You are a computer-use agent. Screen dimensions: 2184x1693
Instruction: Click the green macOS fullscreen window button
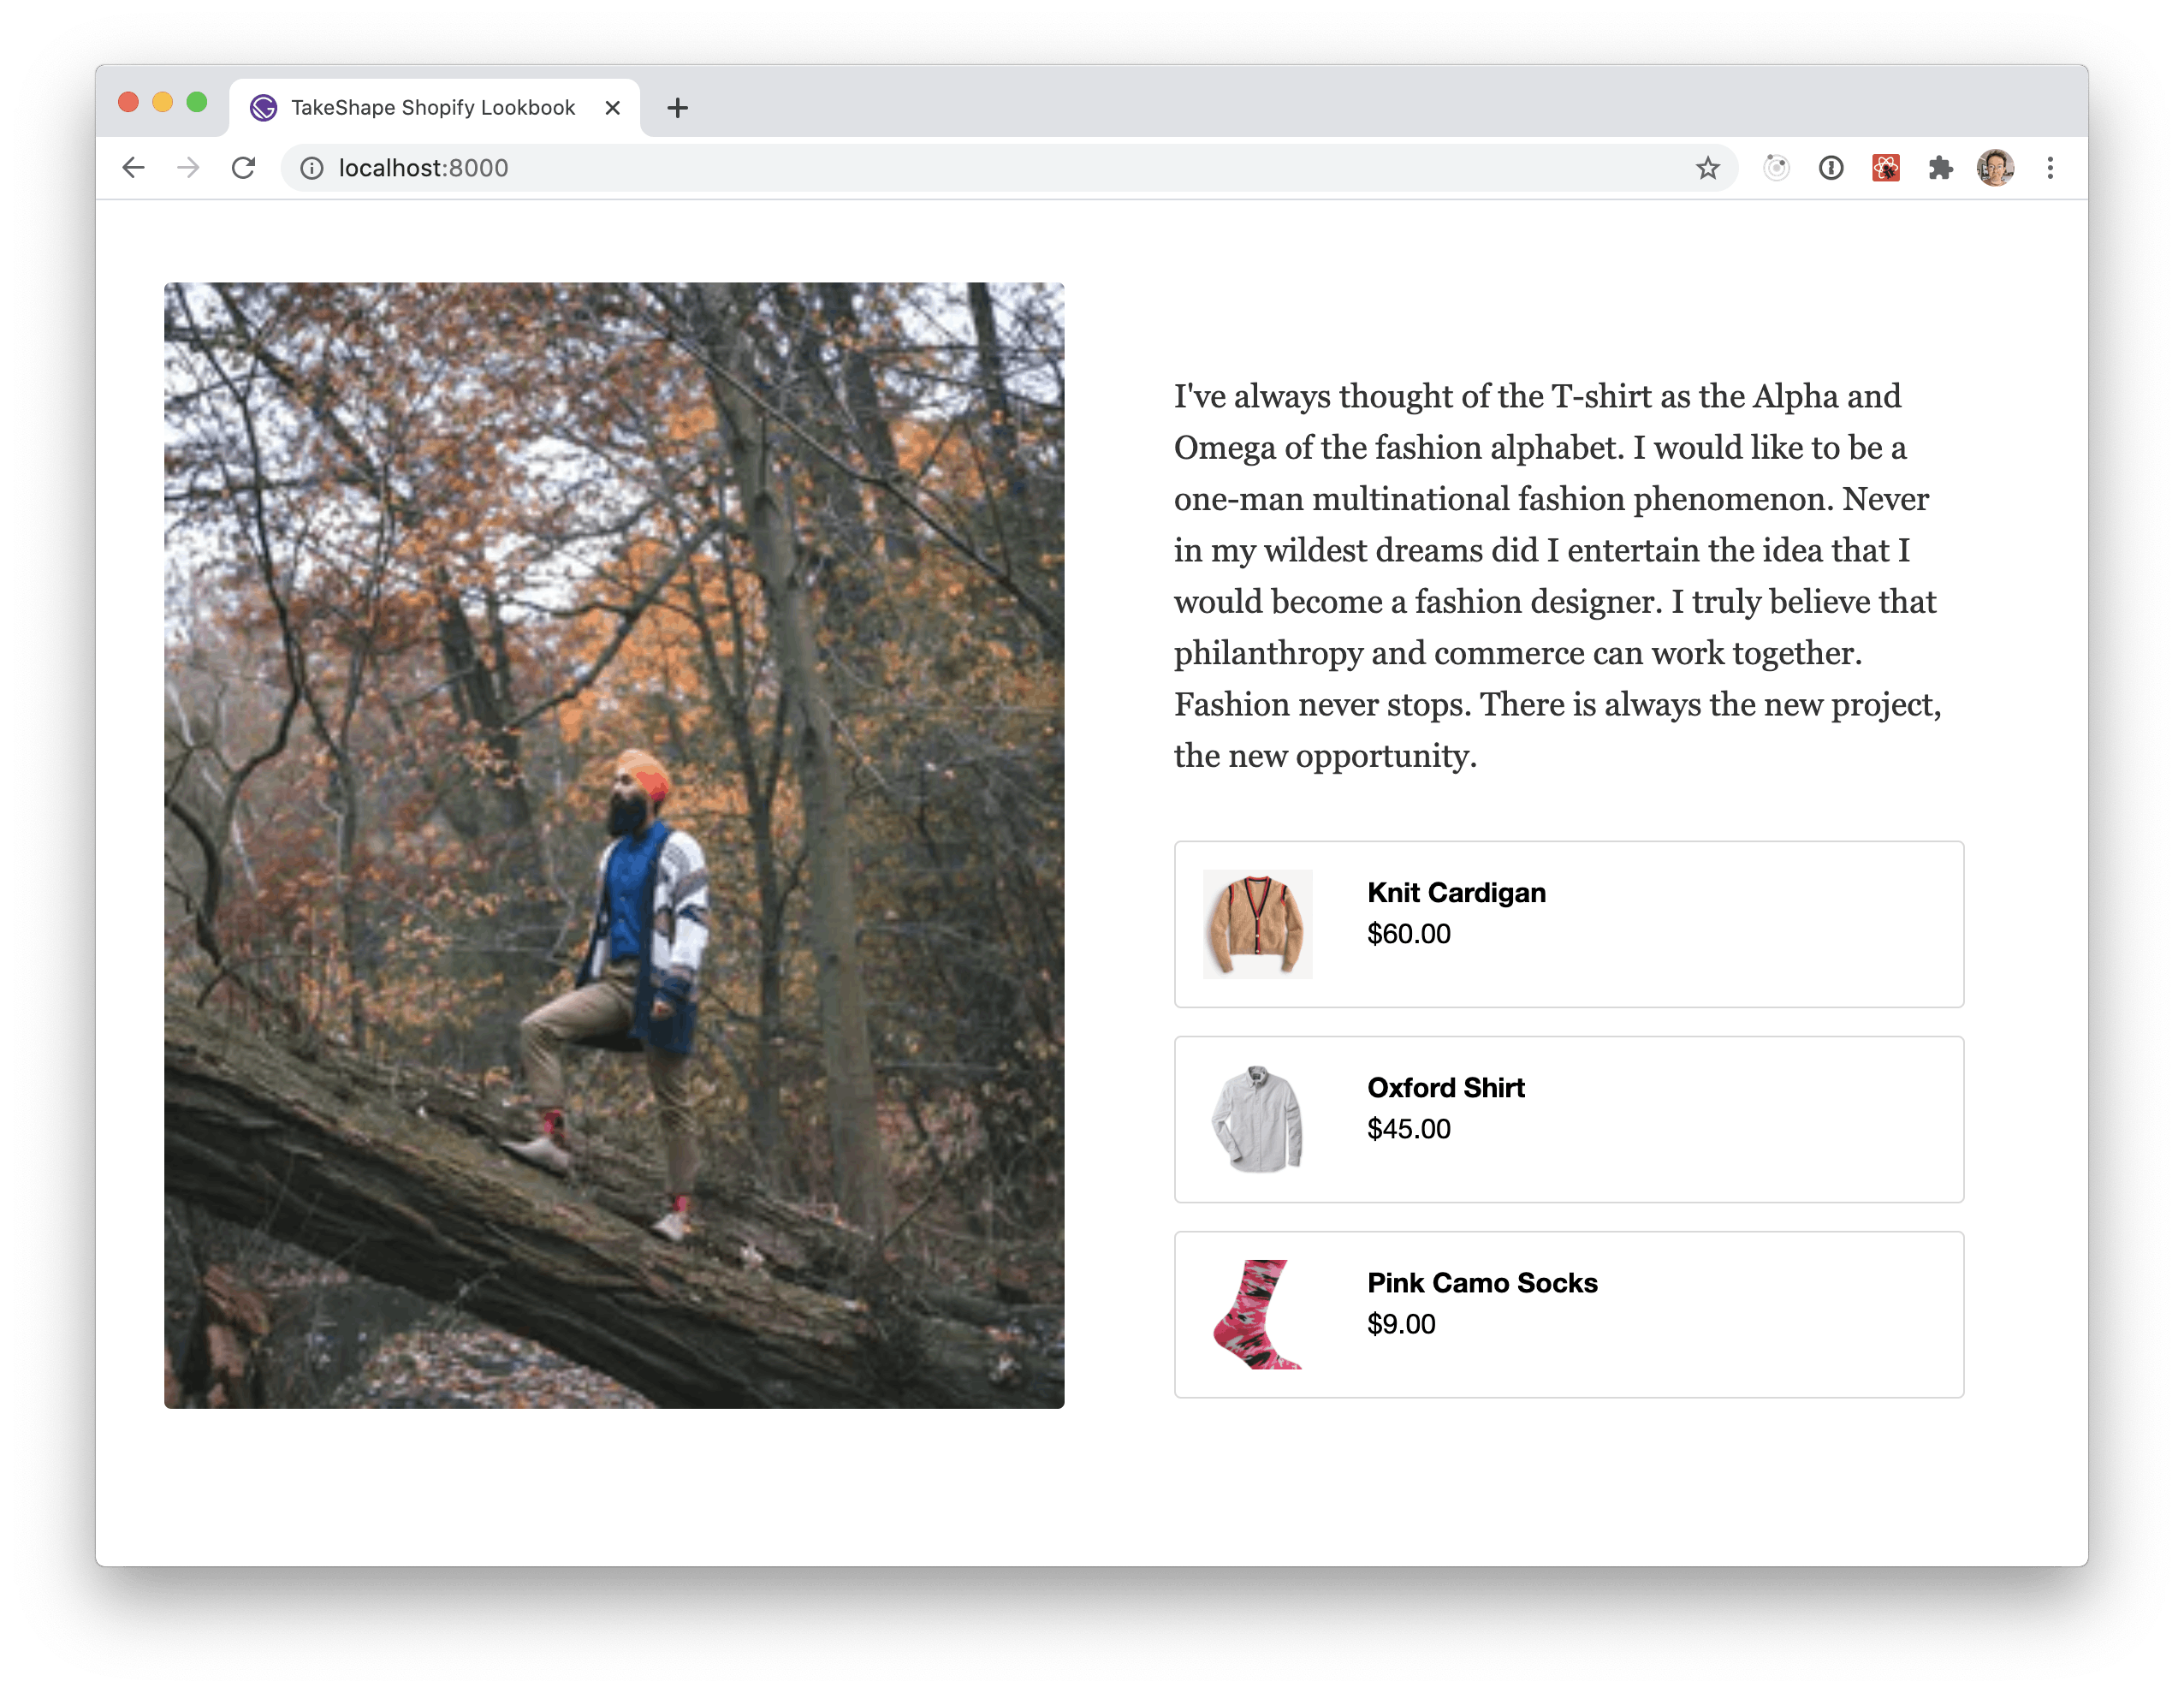(x=197, y=102)
